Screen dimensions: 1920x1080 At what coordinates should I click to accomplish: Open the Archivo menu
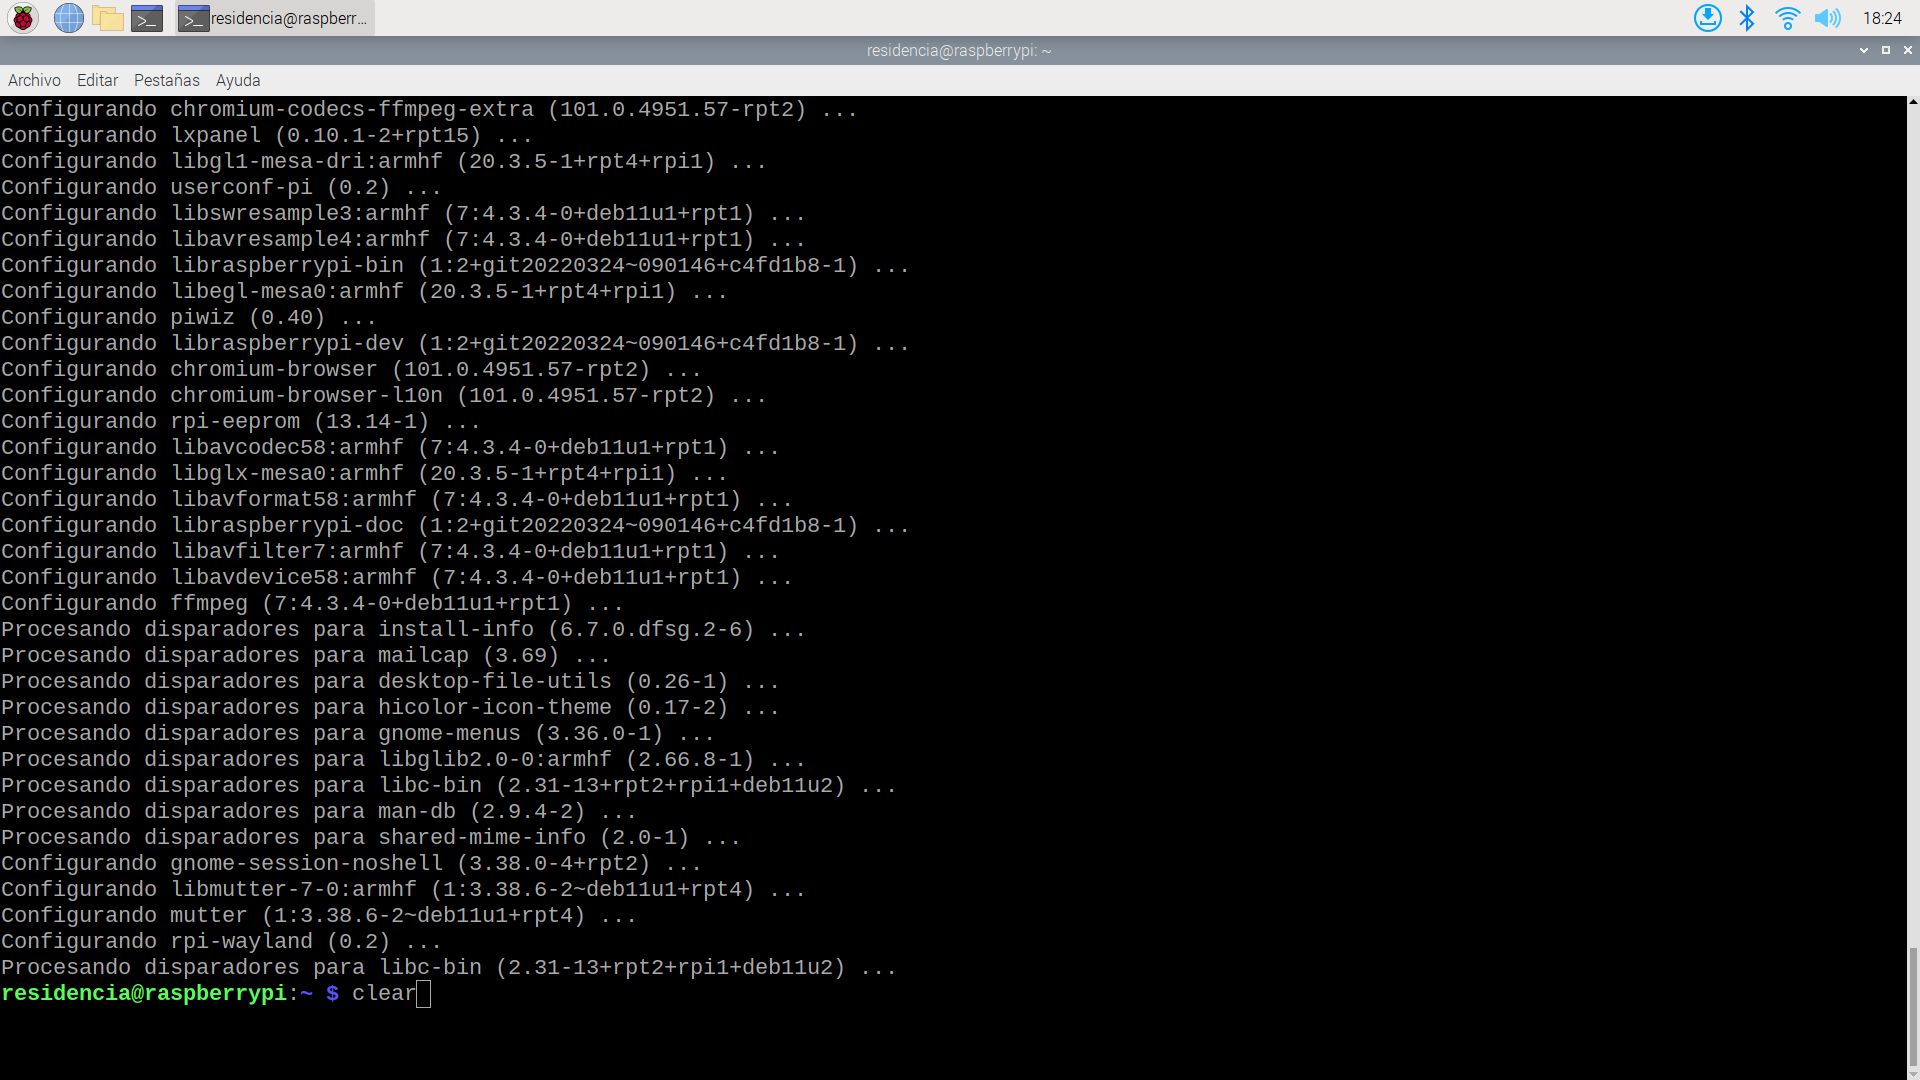tap(34, 80)
